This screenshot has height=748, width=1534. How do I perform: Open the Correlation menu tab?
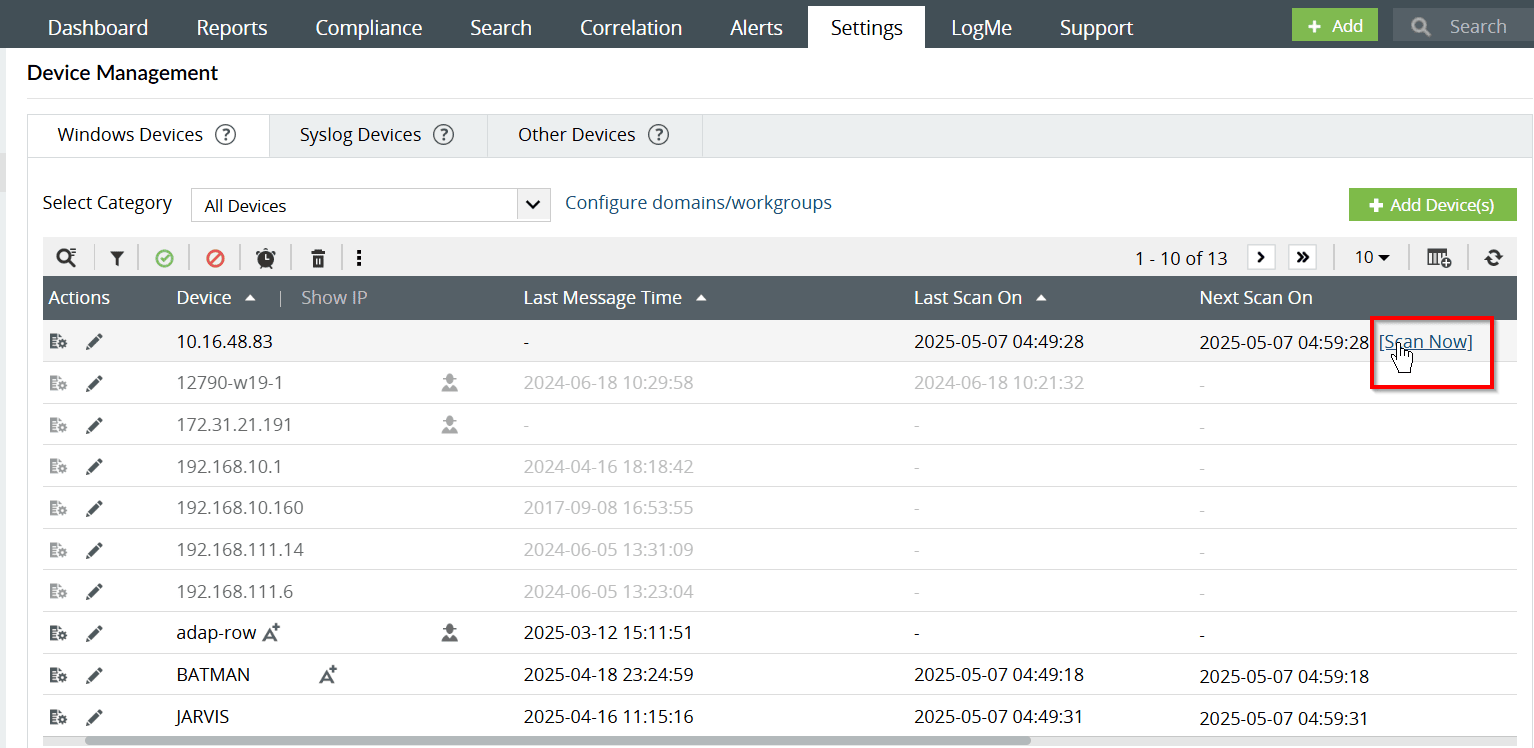point(631,28)
